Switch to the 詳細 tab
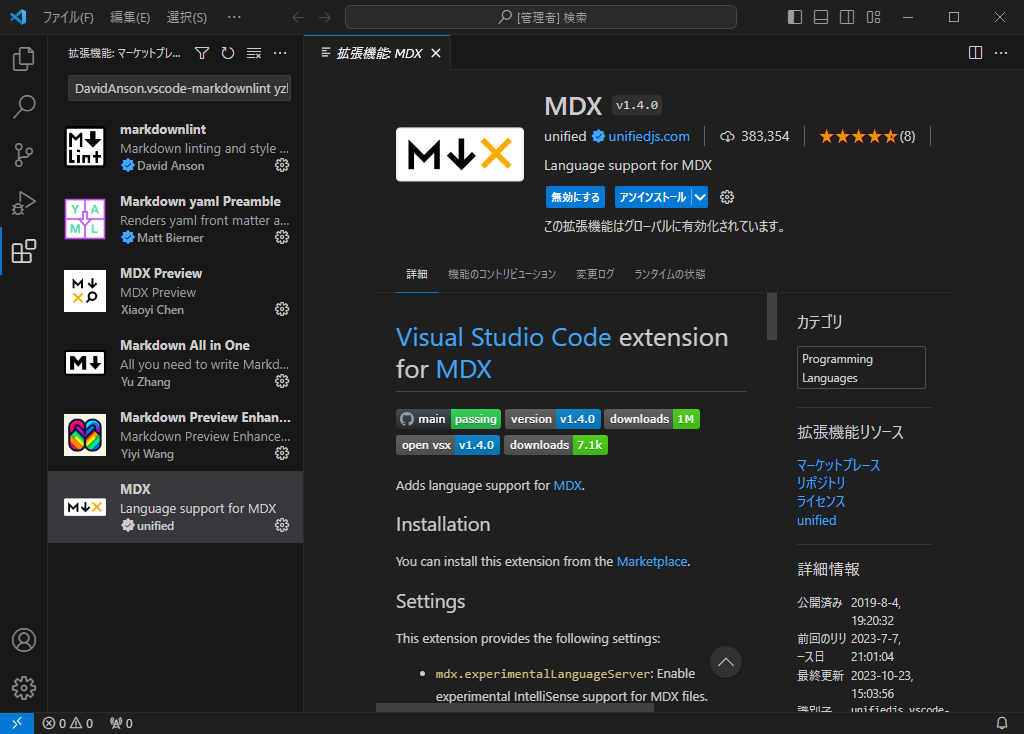 point(417,274)
